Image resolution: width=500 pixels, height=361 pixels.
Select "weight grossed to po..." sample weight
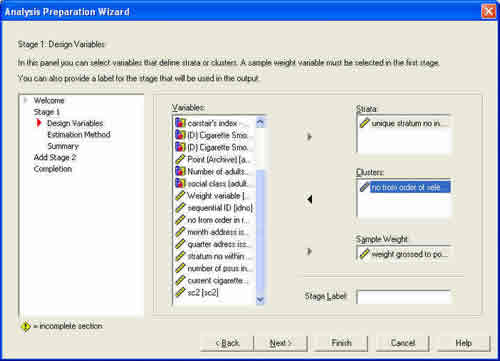(409, 254)
